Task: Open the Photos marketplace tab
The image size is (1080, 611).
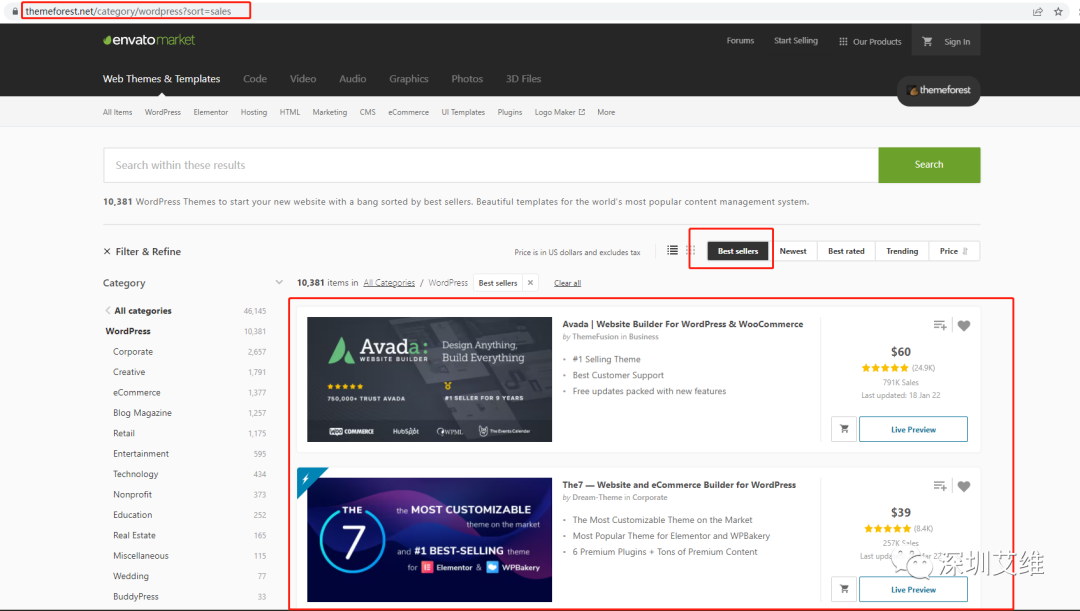Action: (467, 79)
